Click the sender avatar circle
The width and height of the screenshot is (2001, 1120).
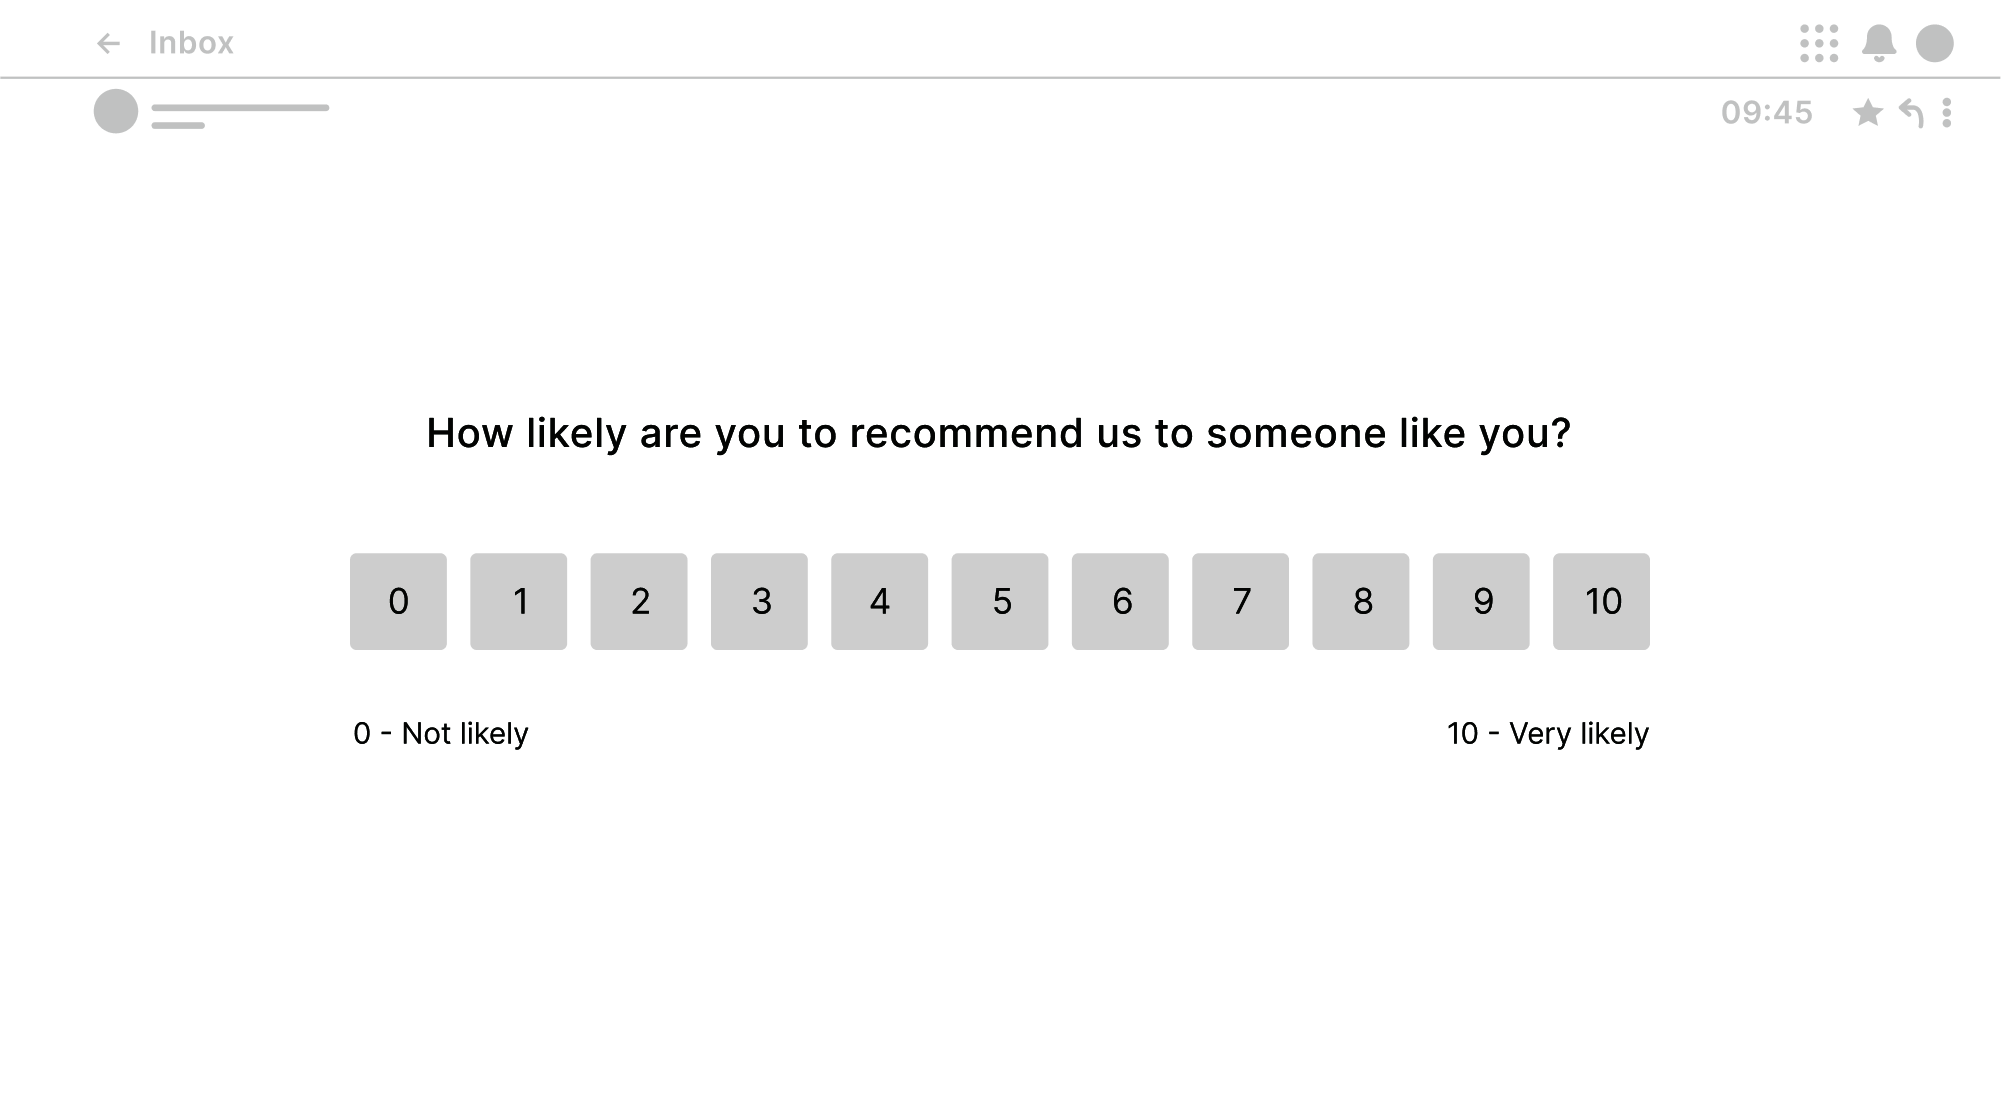tap(116, 111)
